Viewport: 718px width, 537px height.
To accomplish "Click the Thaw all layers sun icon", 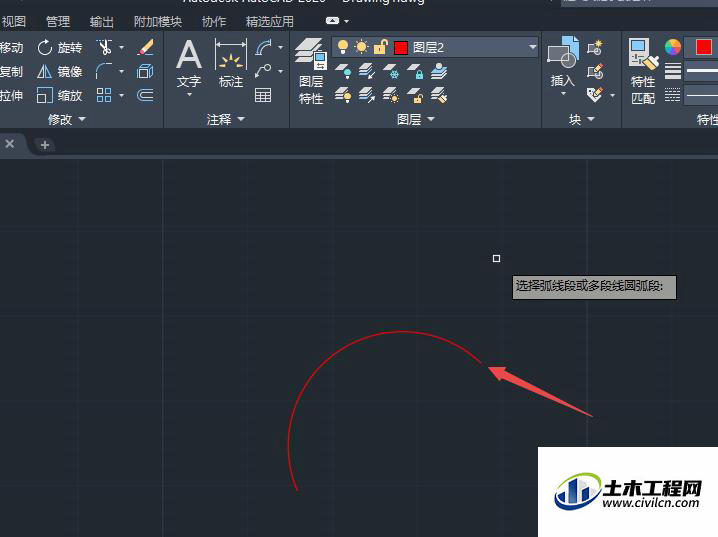I will (x=391, y=95).
